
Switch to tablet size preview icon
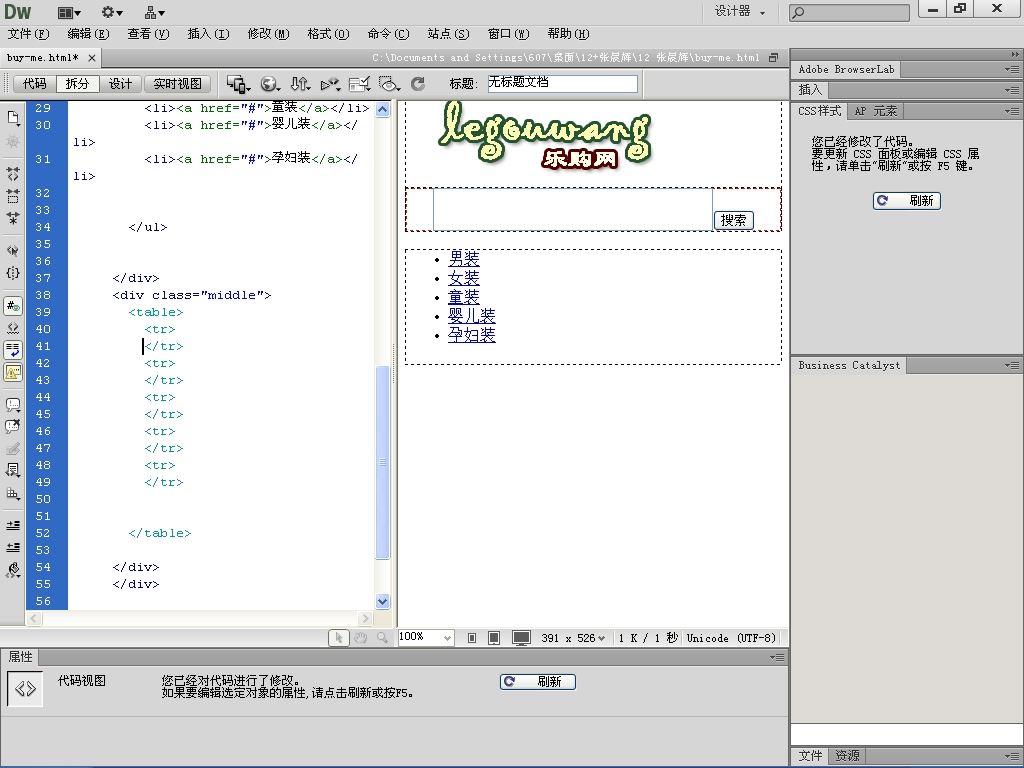pos(494,638)
